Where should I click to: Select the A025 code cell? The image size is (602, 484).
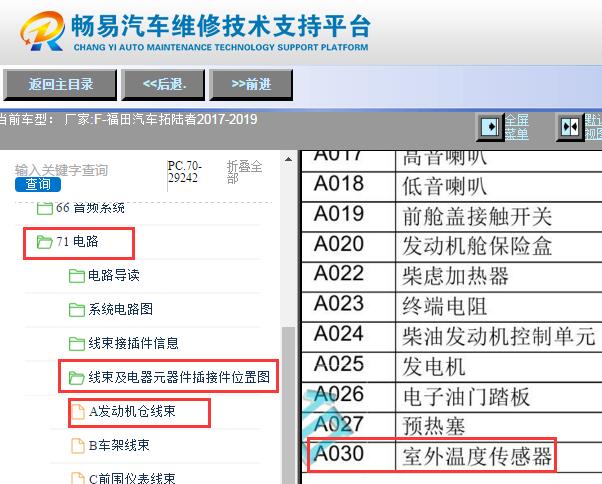[348, 367]
